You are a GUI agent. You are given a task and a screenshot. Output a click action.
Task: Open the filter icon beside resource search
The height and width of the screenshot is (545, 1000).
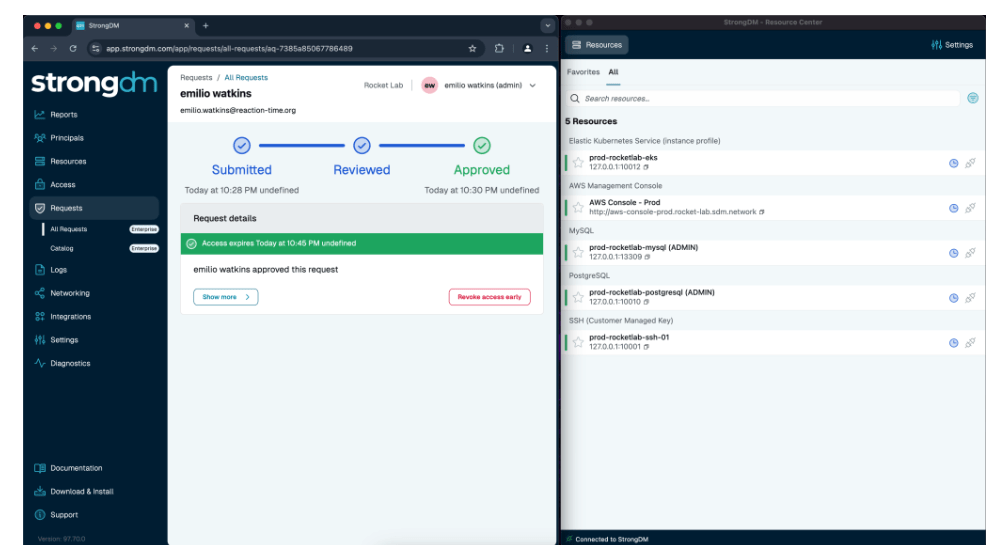coord(973,98)
